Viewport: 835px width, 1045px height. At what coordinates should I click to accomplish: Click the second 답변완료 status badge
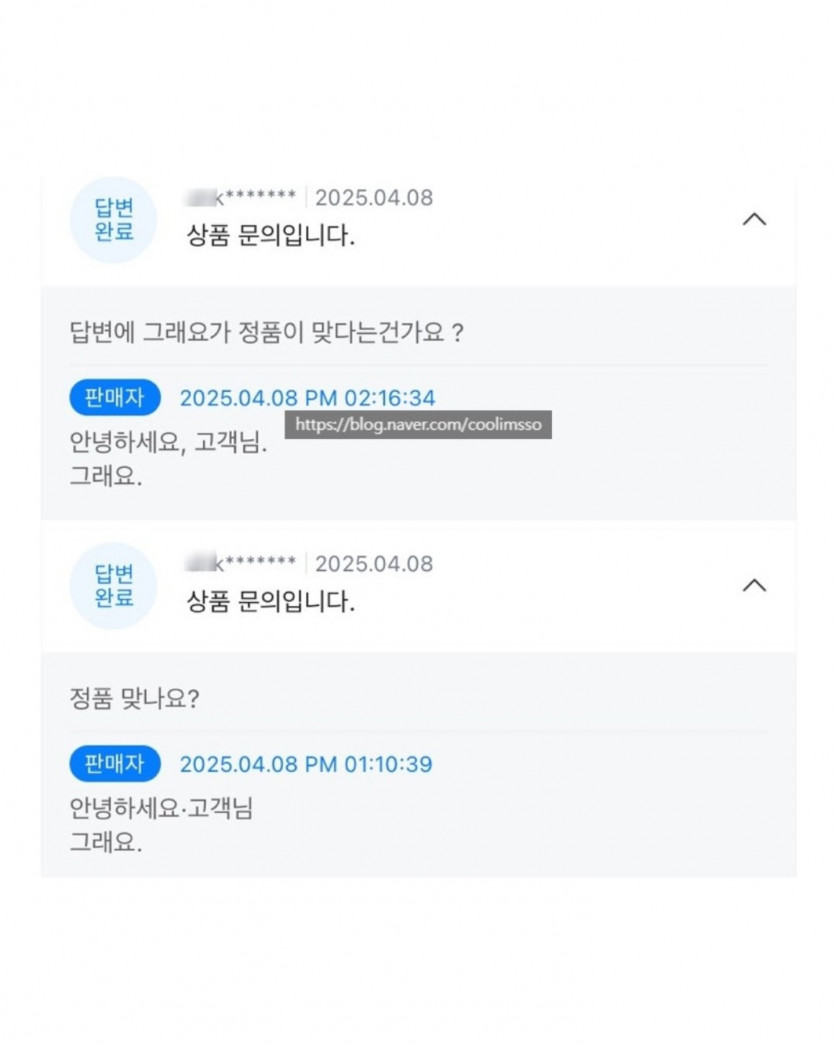point(113,586)
